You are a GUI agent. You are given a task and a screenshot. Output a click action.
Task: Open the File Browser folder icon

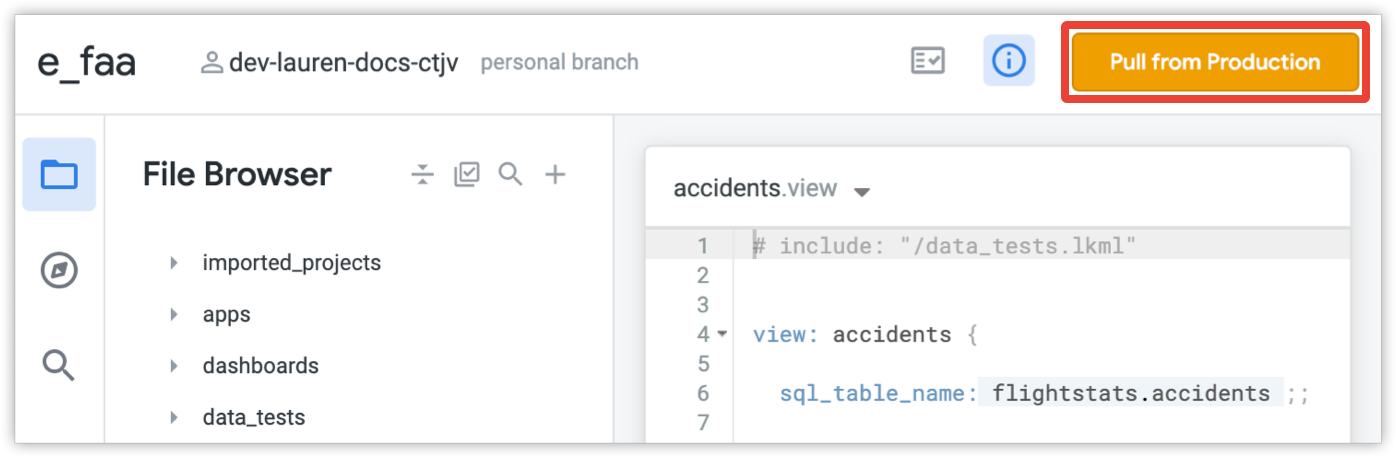[59, 175]
